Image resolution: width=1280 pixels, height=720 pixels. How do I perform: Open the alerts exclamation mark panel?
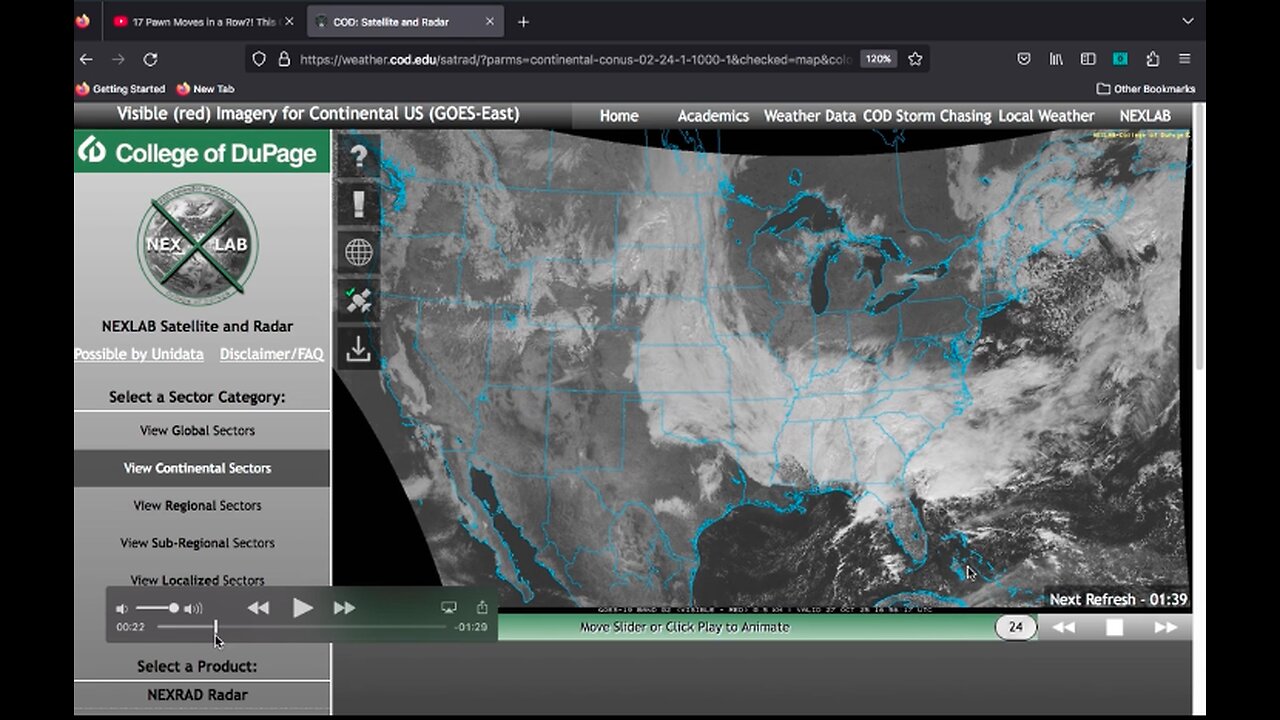click(358, 204)
